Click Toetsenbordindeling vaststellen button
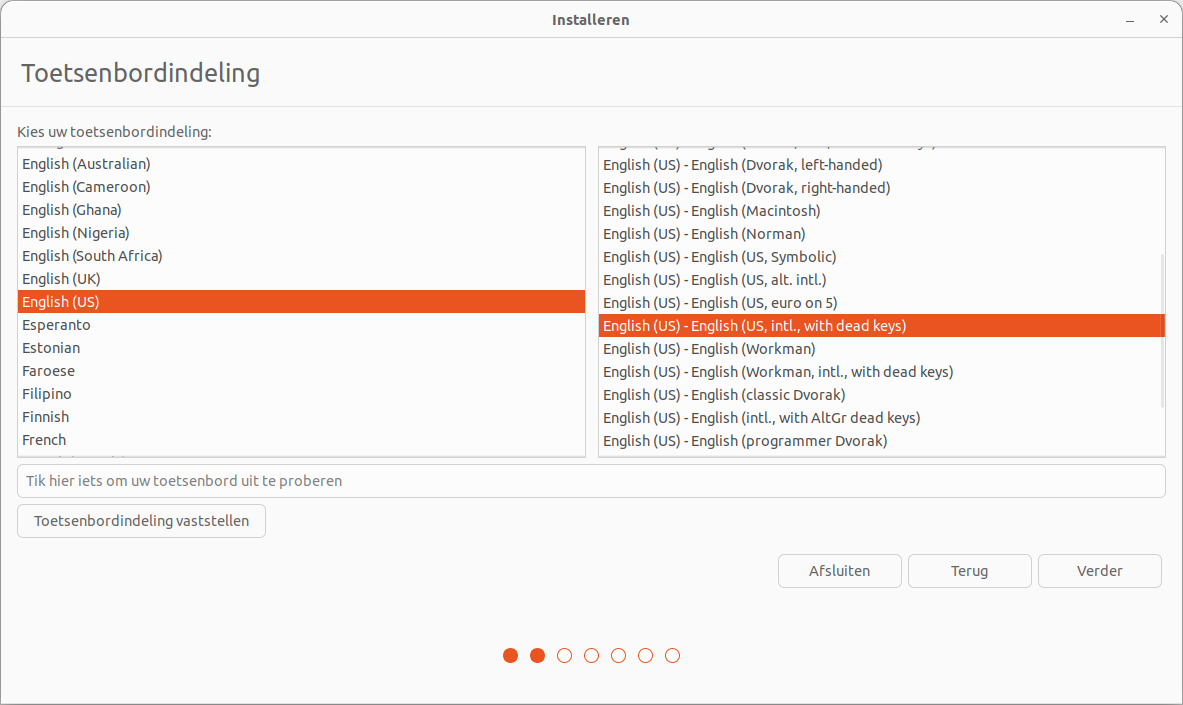 tap(141, 521)
